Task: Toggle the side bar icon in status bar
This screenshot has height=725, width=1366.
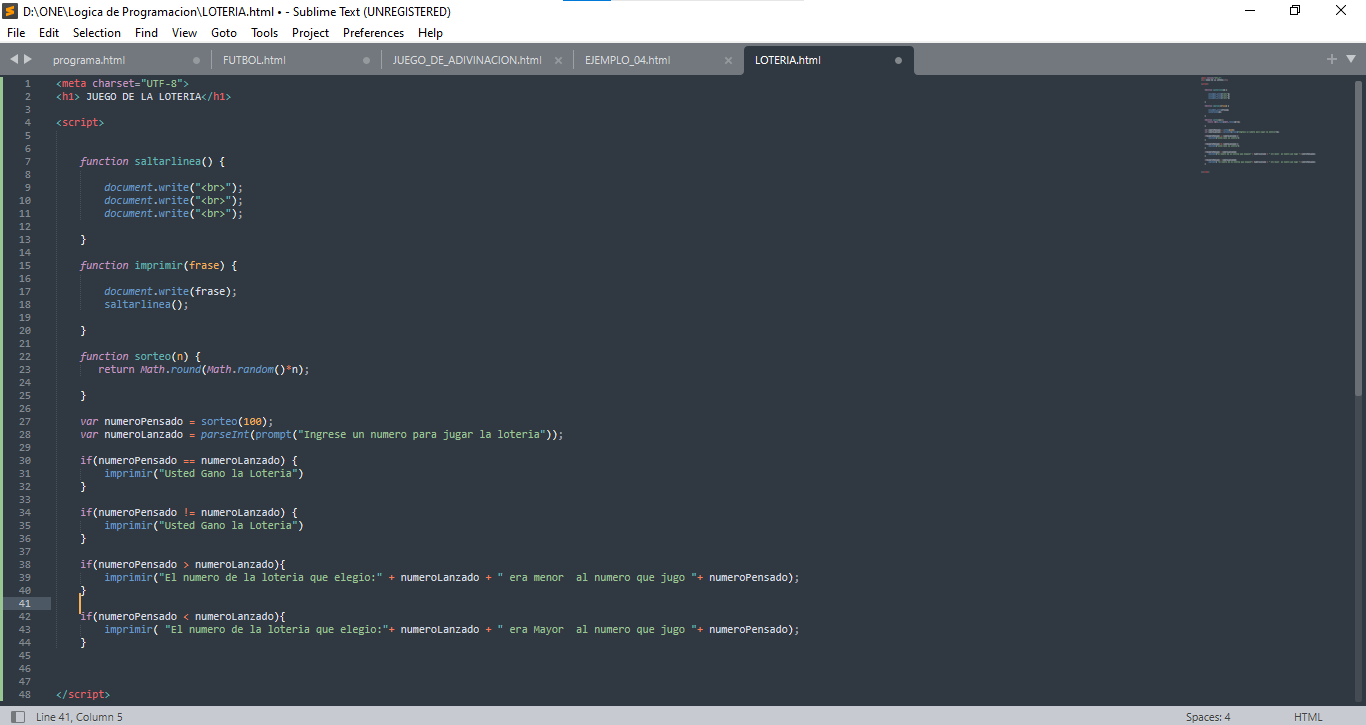Action: [18, 717]
